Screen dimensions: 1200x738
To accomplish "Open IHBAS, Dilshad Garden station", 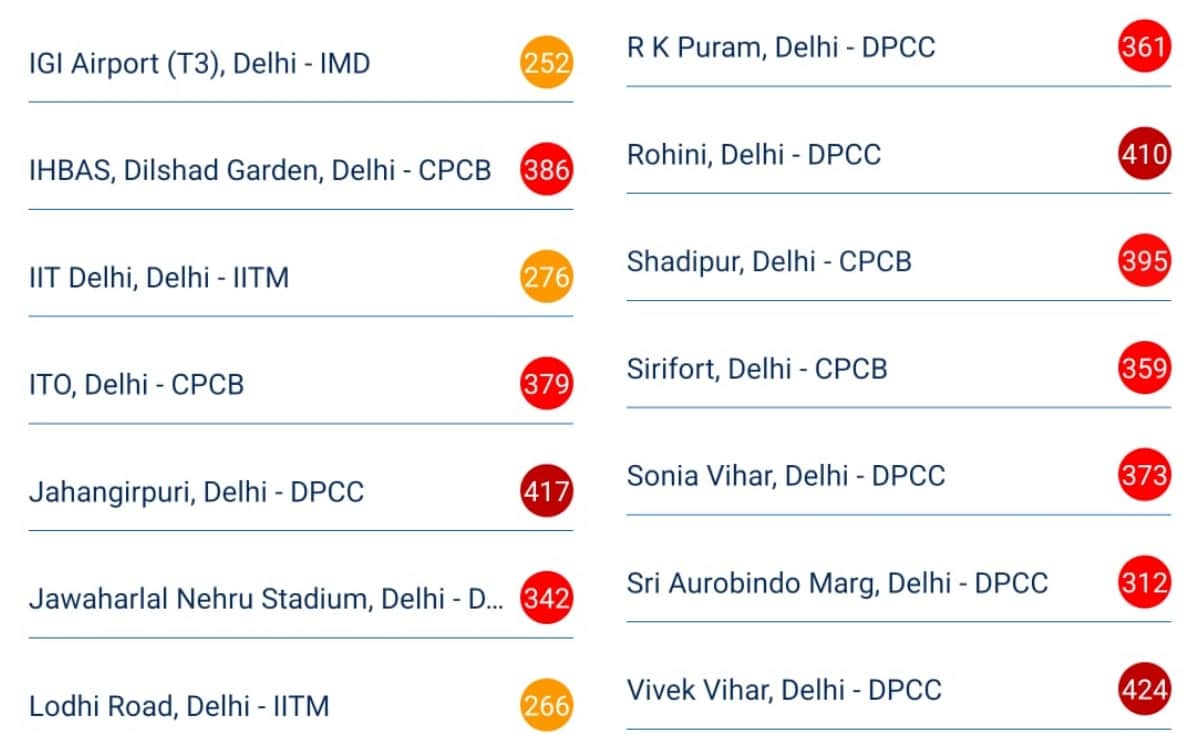I will (x=260, y=171).
